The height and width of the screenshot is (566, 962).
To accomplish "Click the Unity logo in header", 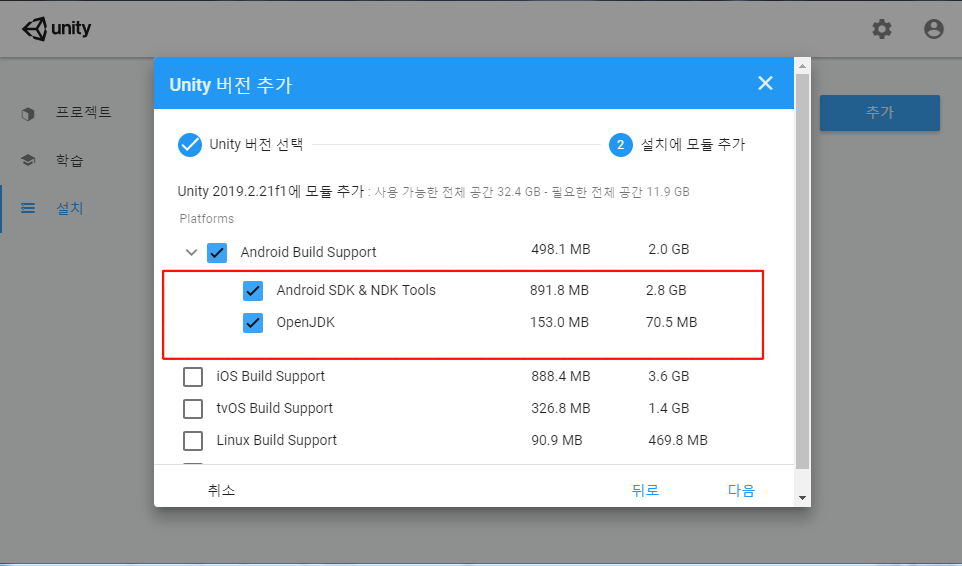I will [x=56, y=28].
